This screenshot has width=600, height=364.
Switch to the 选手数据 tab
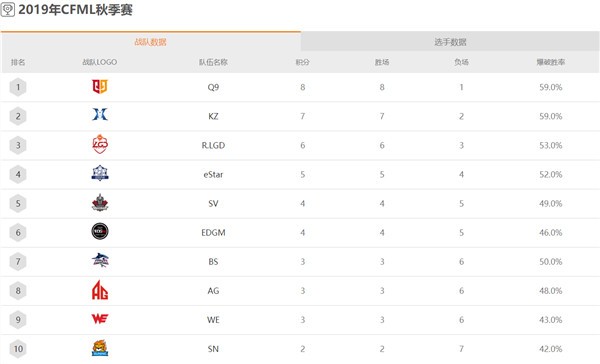[450, 42]
